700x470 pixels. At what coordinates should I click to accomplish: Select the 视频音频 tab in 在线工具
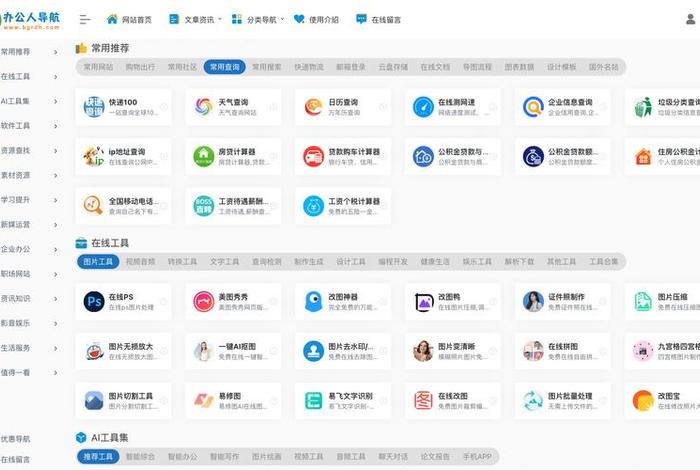pyautogui.click(x=140, y=262)
